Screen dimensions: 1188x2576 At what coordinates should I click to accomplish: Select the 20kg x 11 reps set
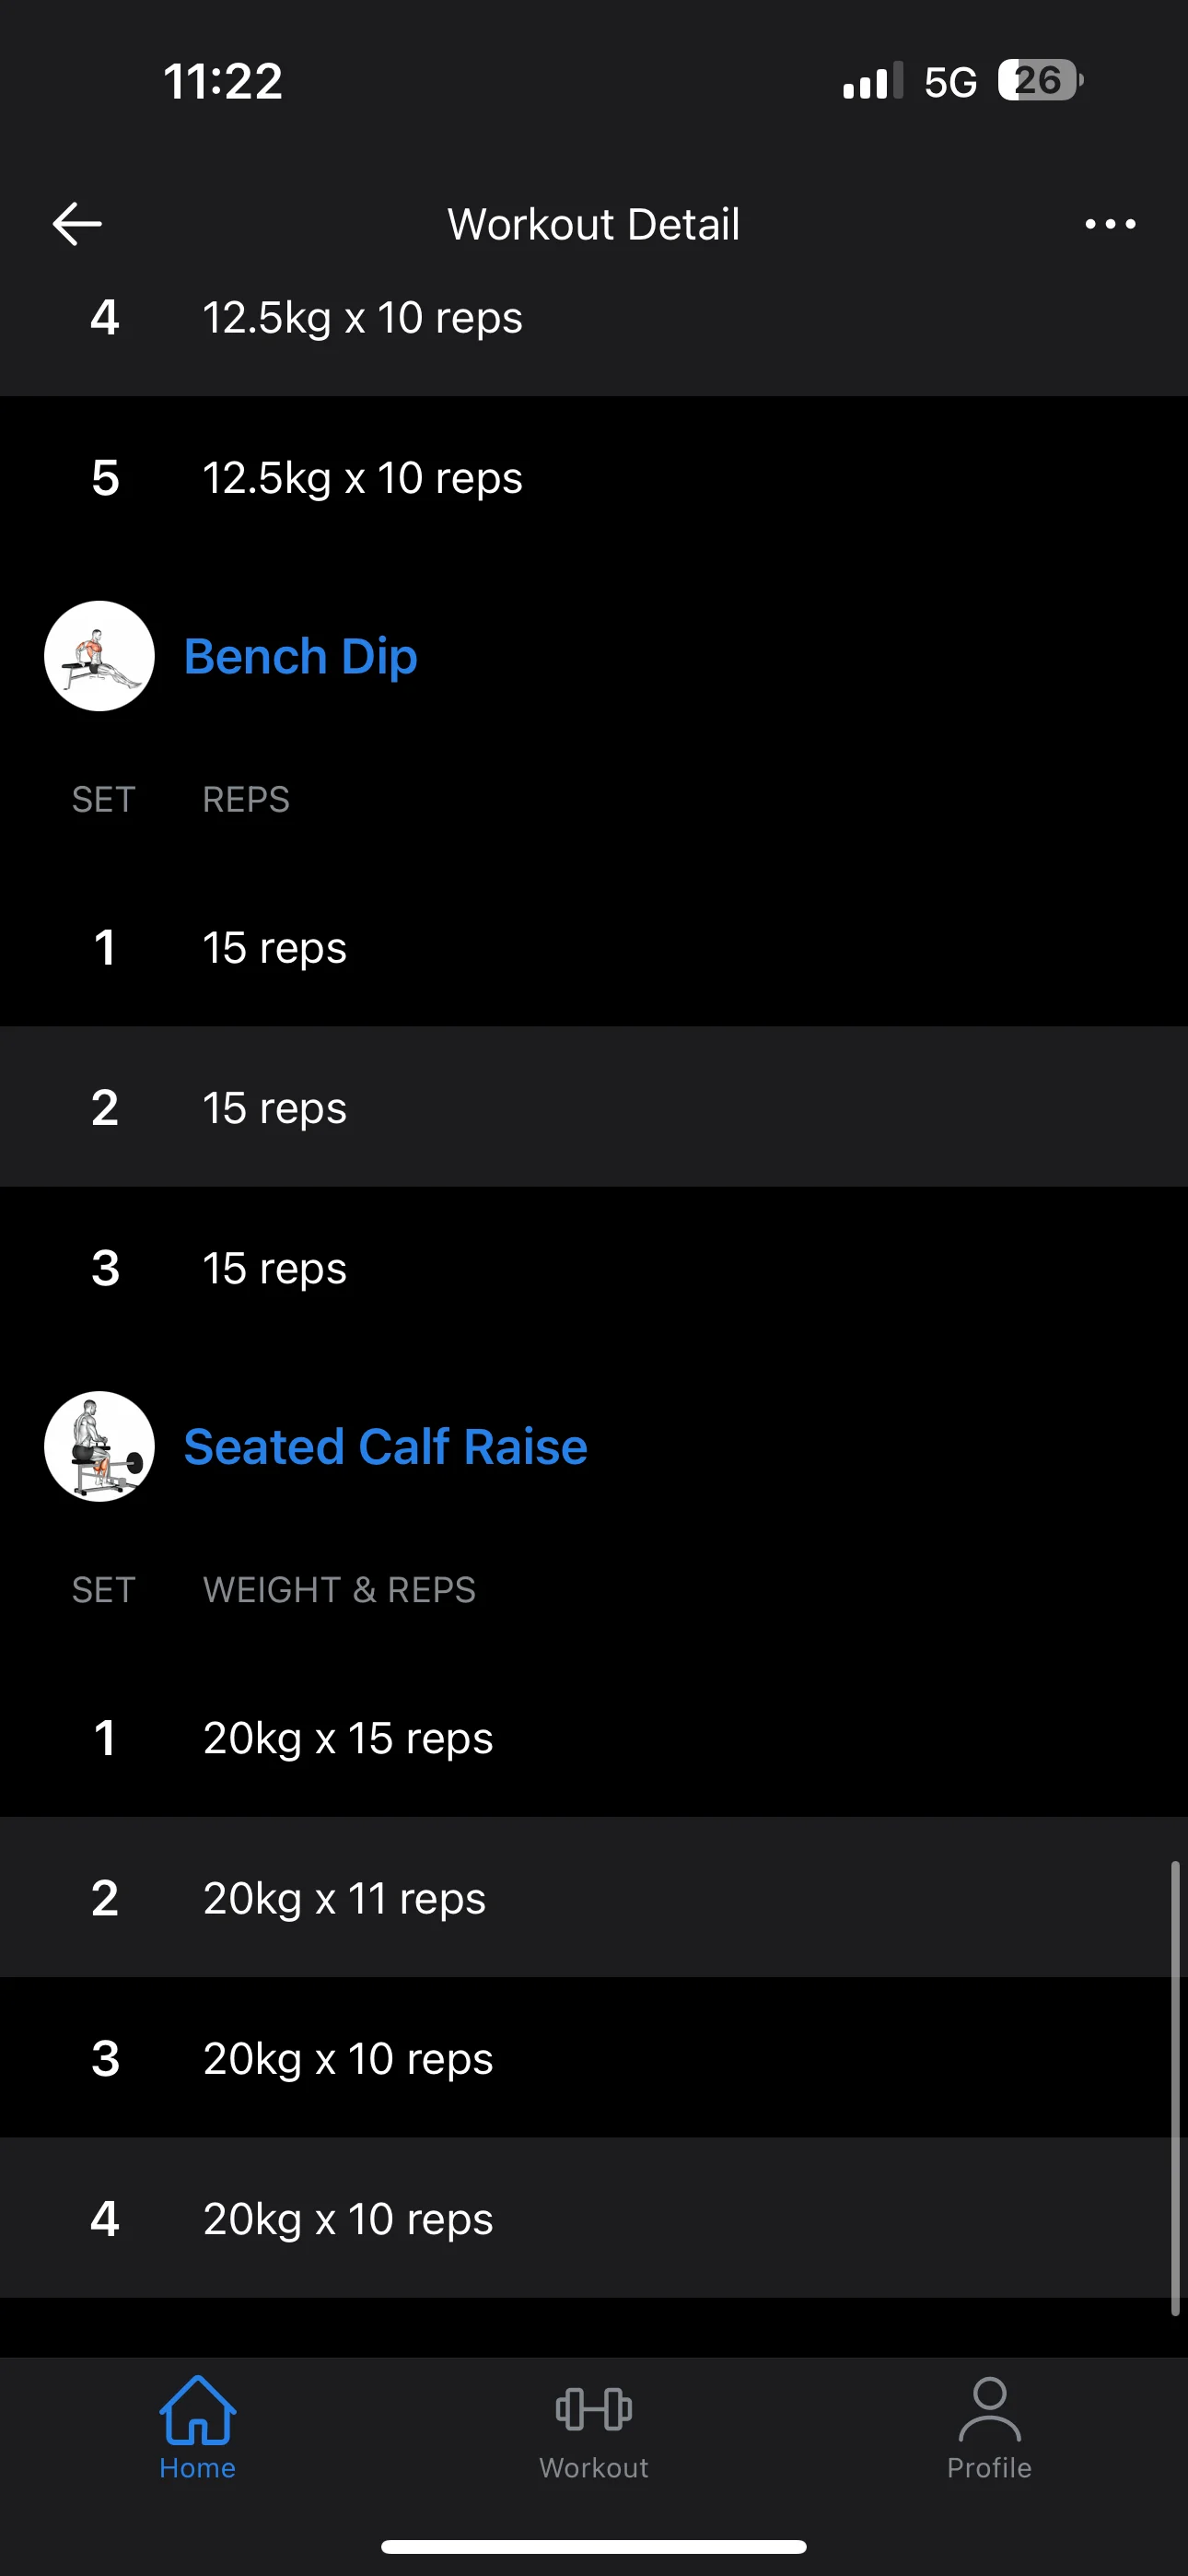[594, 1898]
